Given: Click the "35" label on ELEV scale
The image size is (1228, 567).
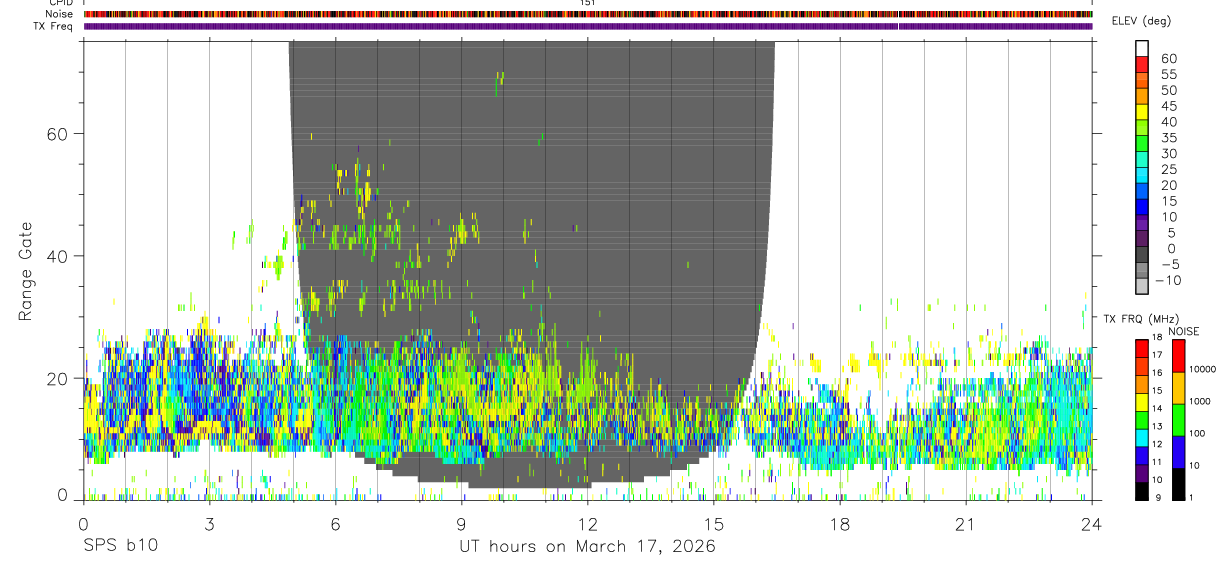Looking at the screenshot, I should [1168, 138].
